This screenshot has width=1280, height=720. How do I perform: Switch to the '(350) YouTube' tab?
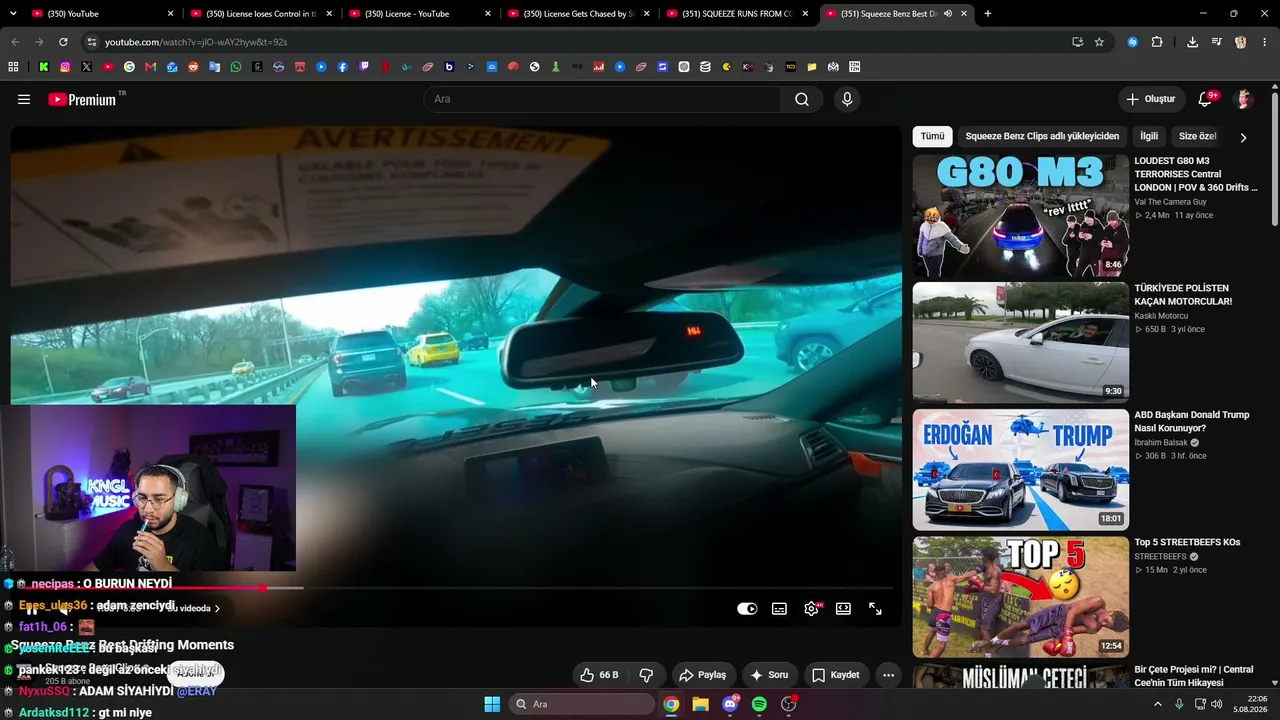100,14
